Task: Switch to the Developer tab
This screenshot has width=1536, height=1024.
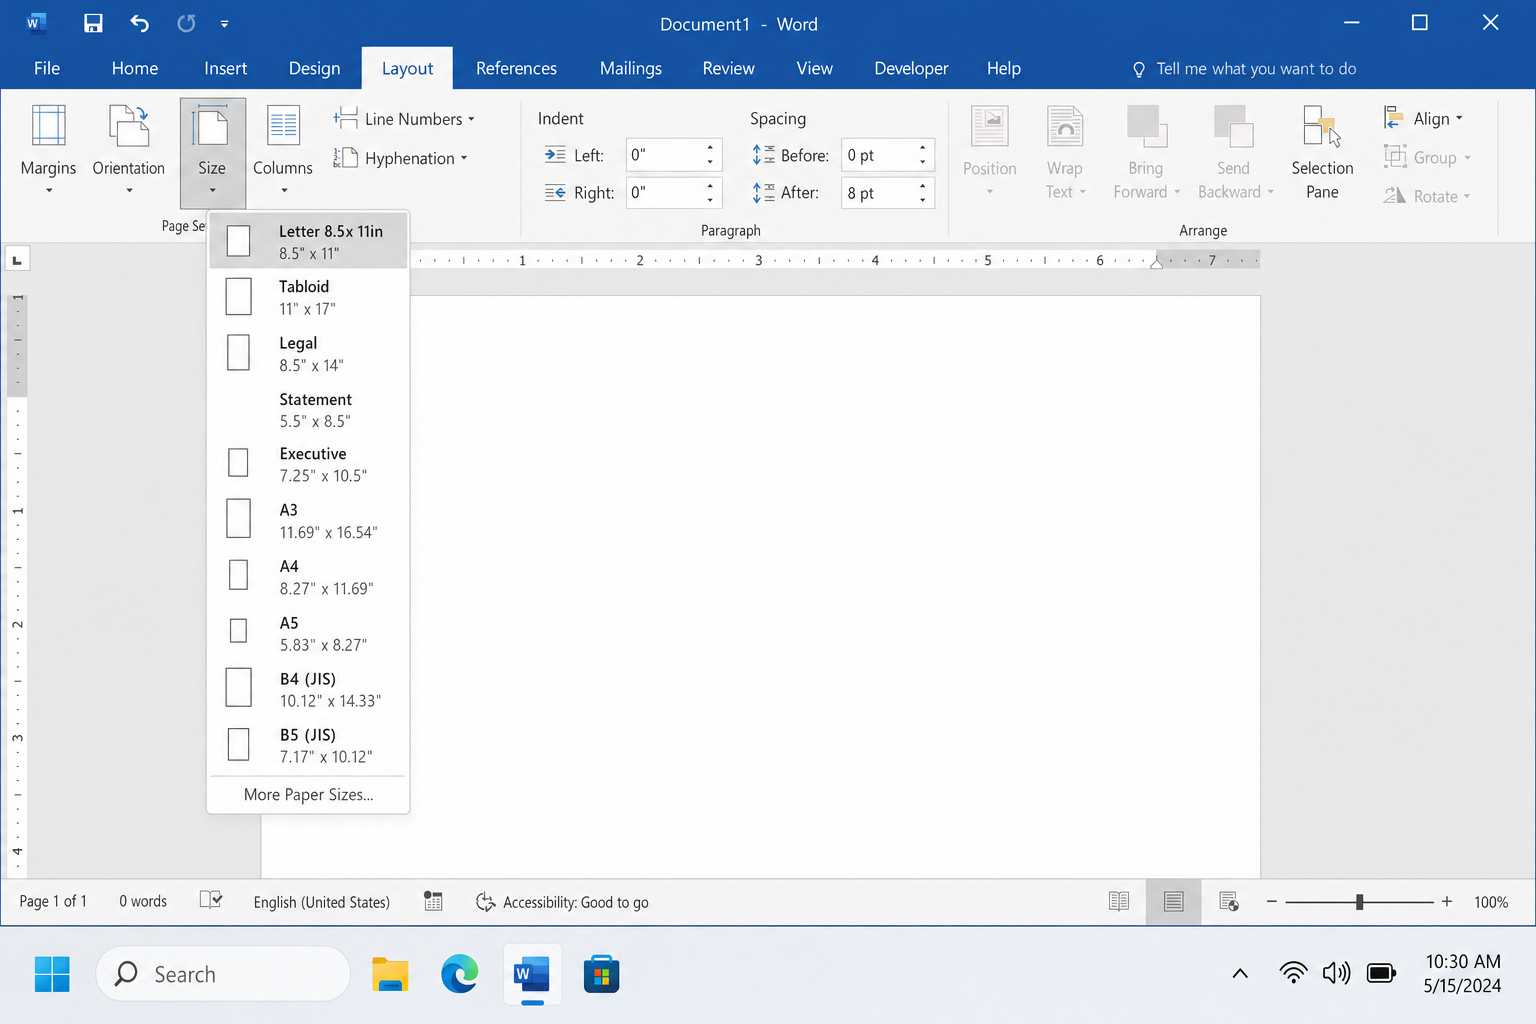Action: 911,68
